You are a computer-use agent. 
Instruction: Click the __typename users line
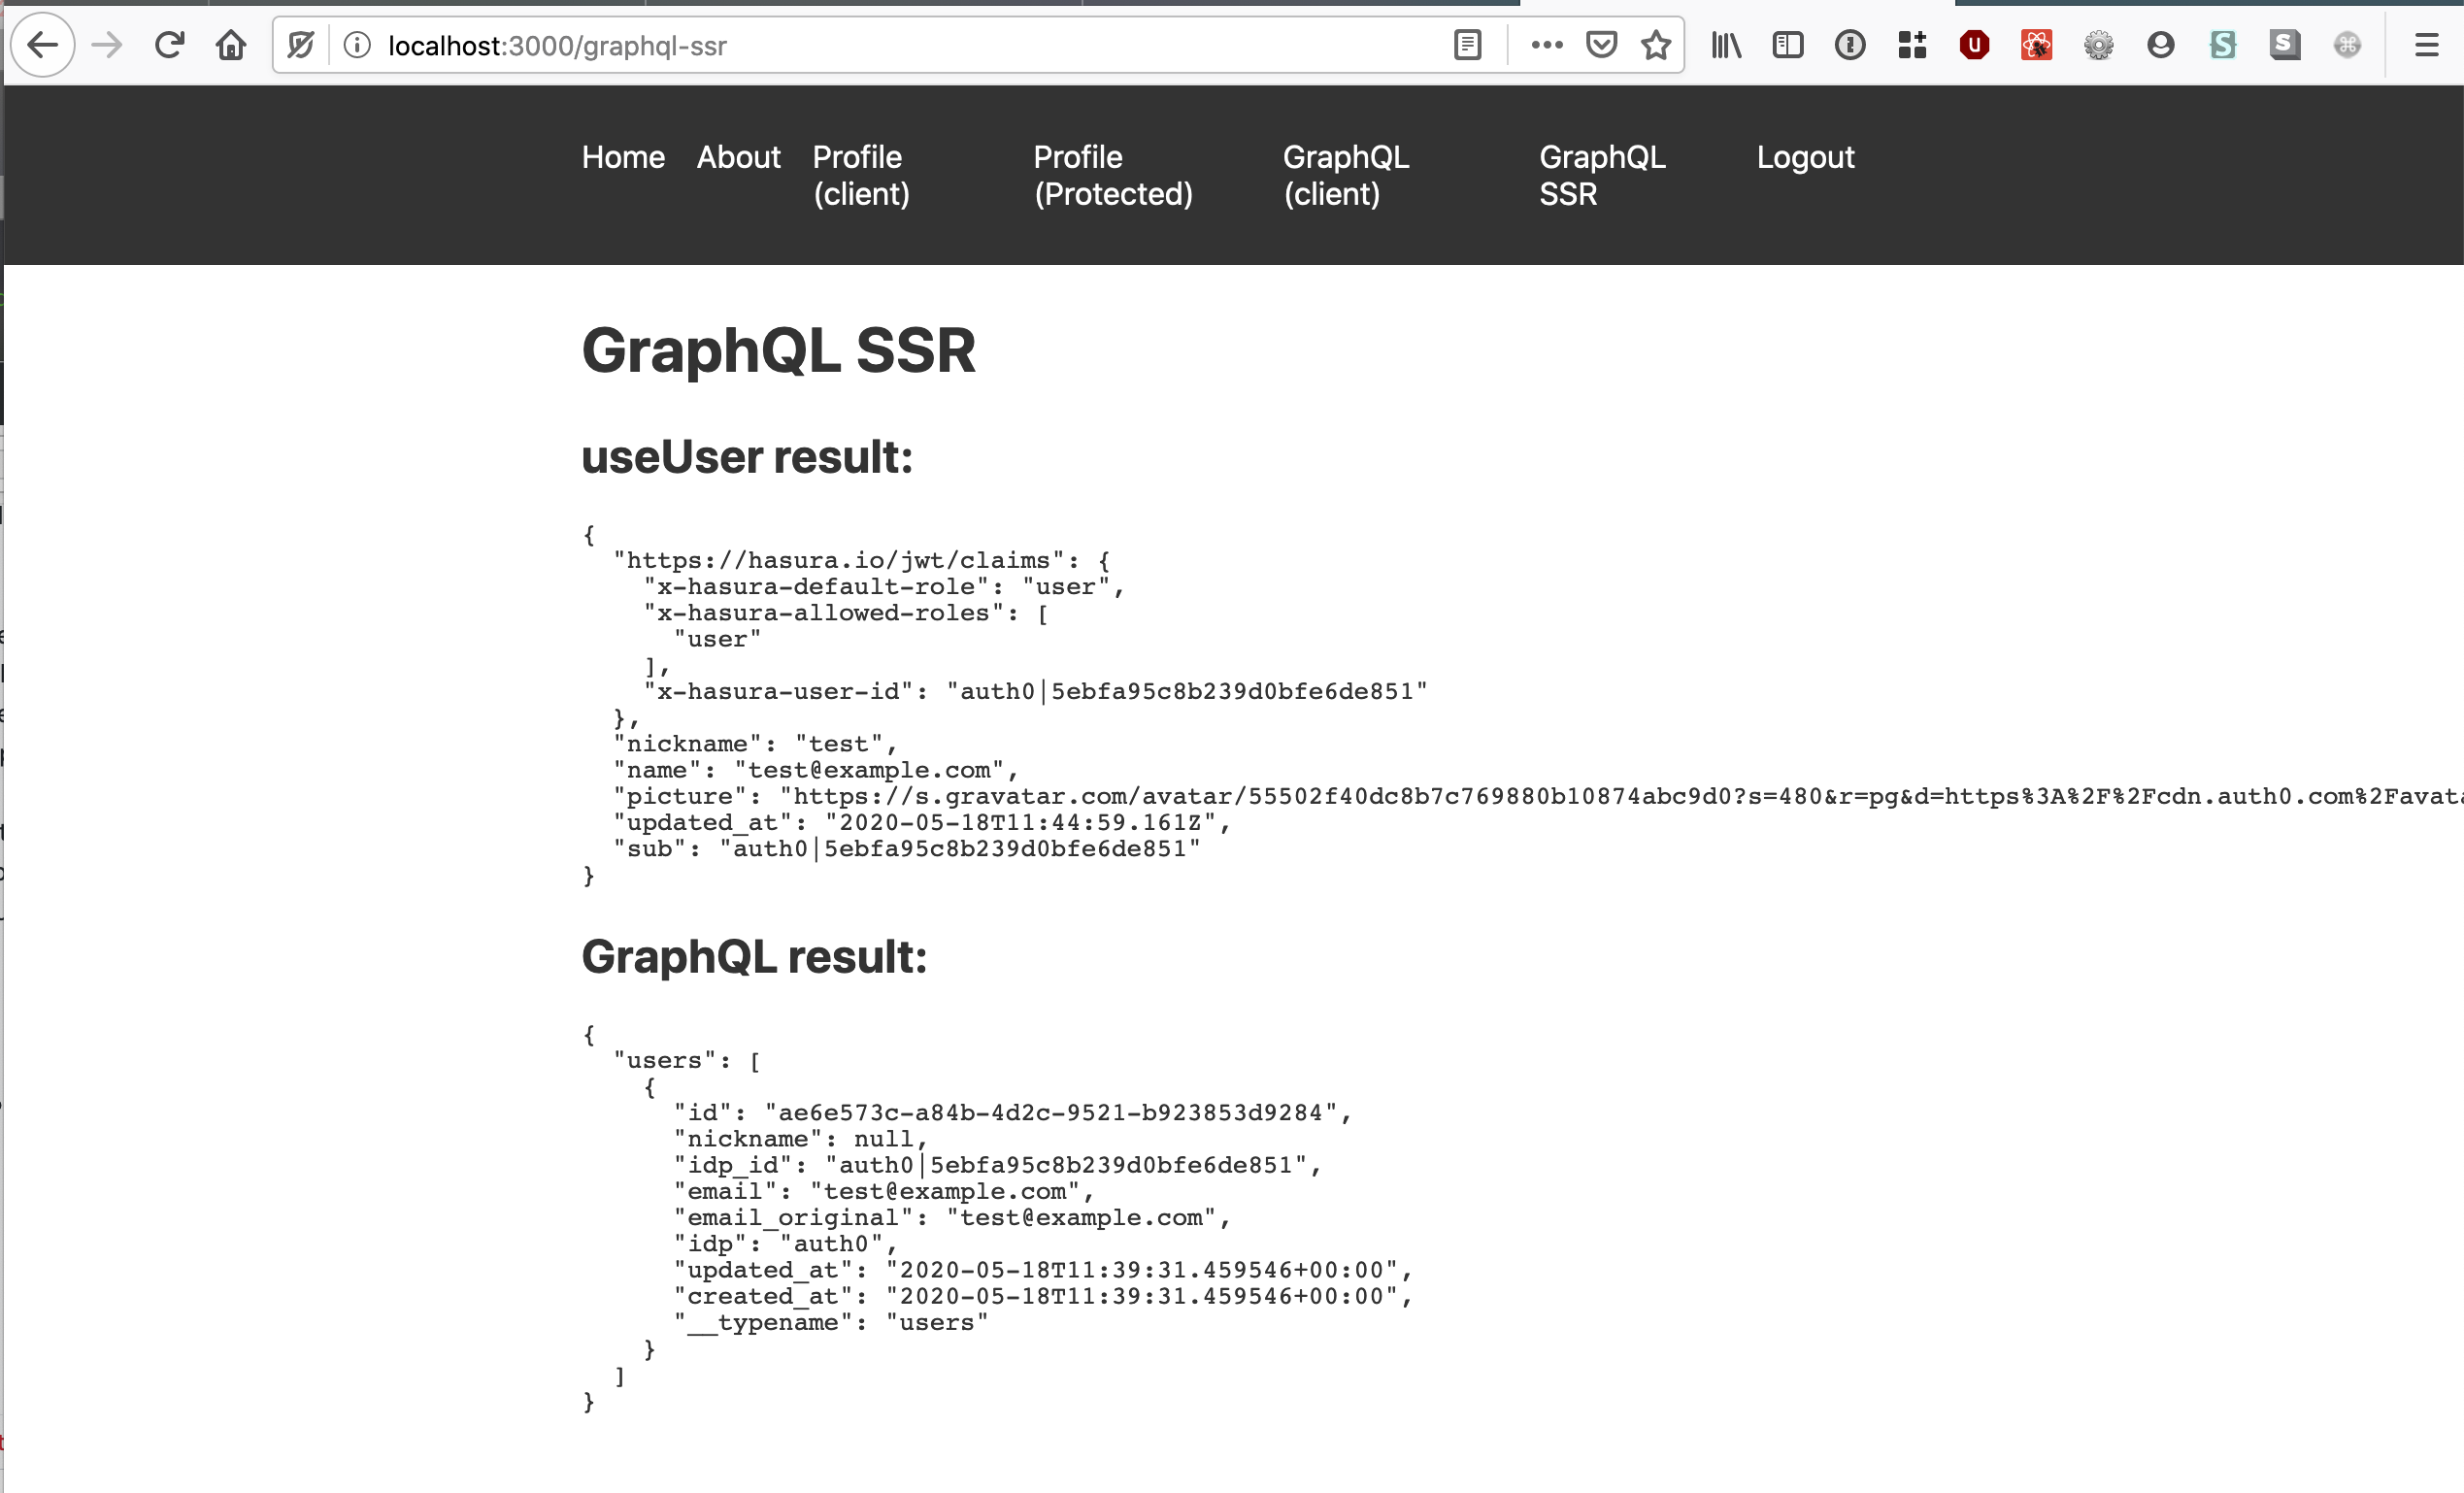[831, 1323]
